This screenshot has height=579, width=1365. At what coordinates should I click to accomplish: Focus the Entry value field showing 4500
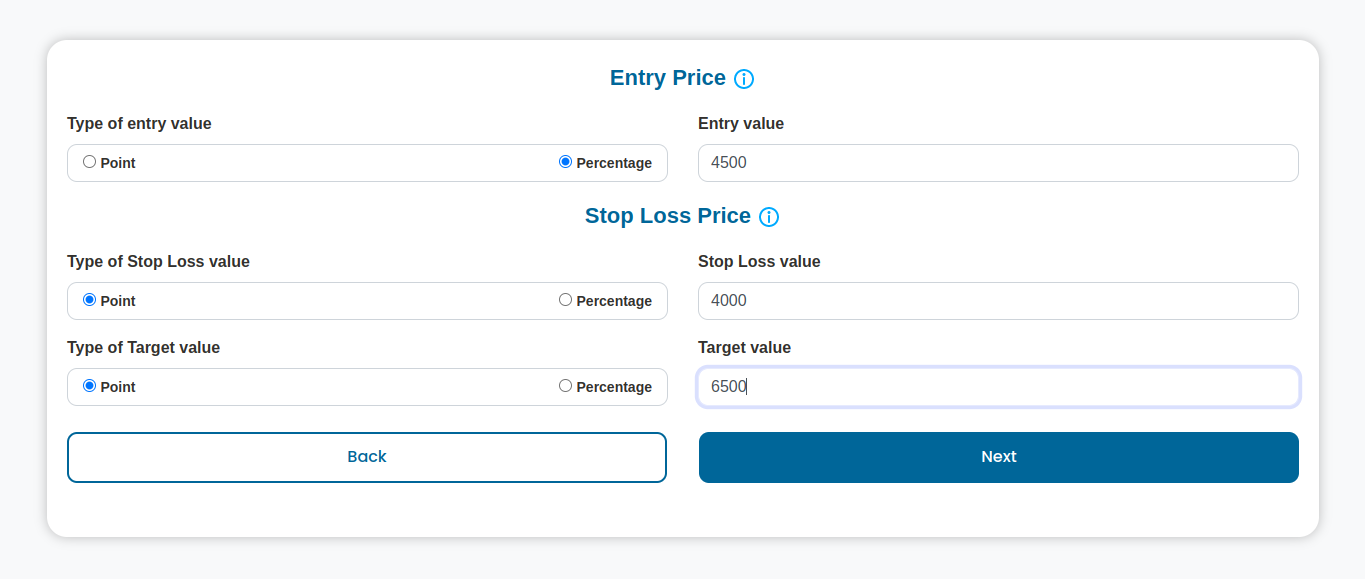pos(998,163)
